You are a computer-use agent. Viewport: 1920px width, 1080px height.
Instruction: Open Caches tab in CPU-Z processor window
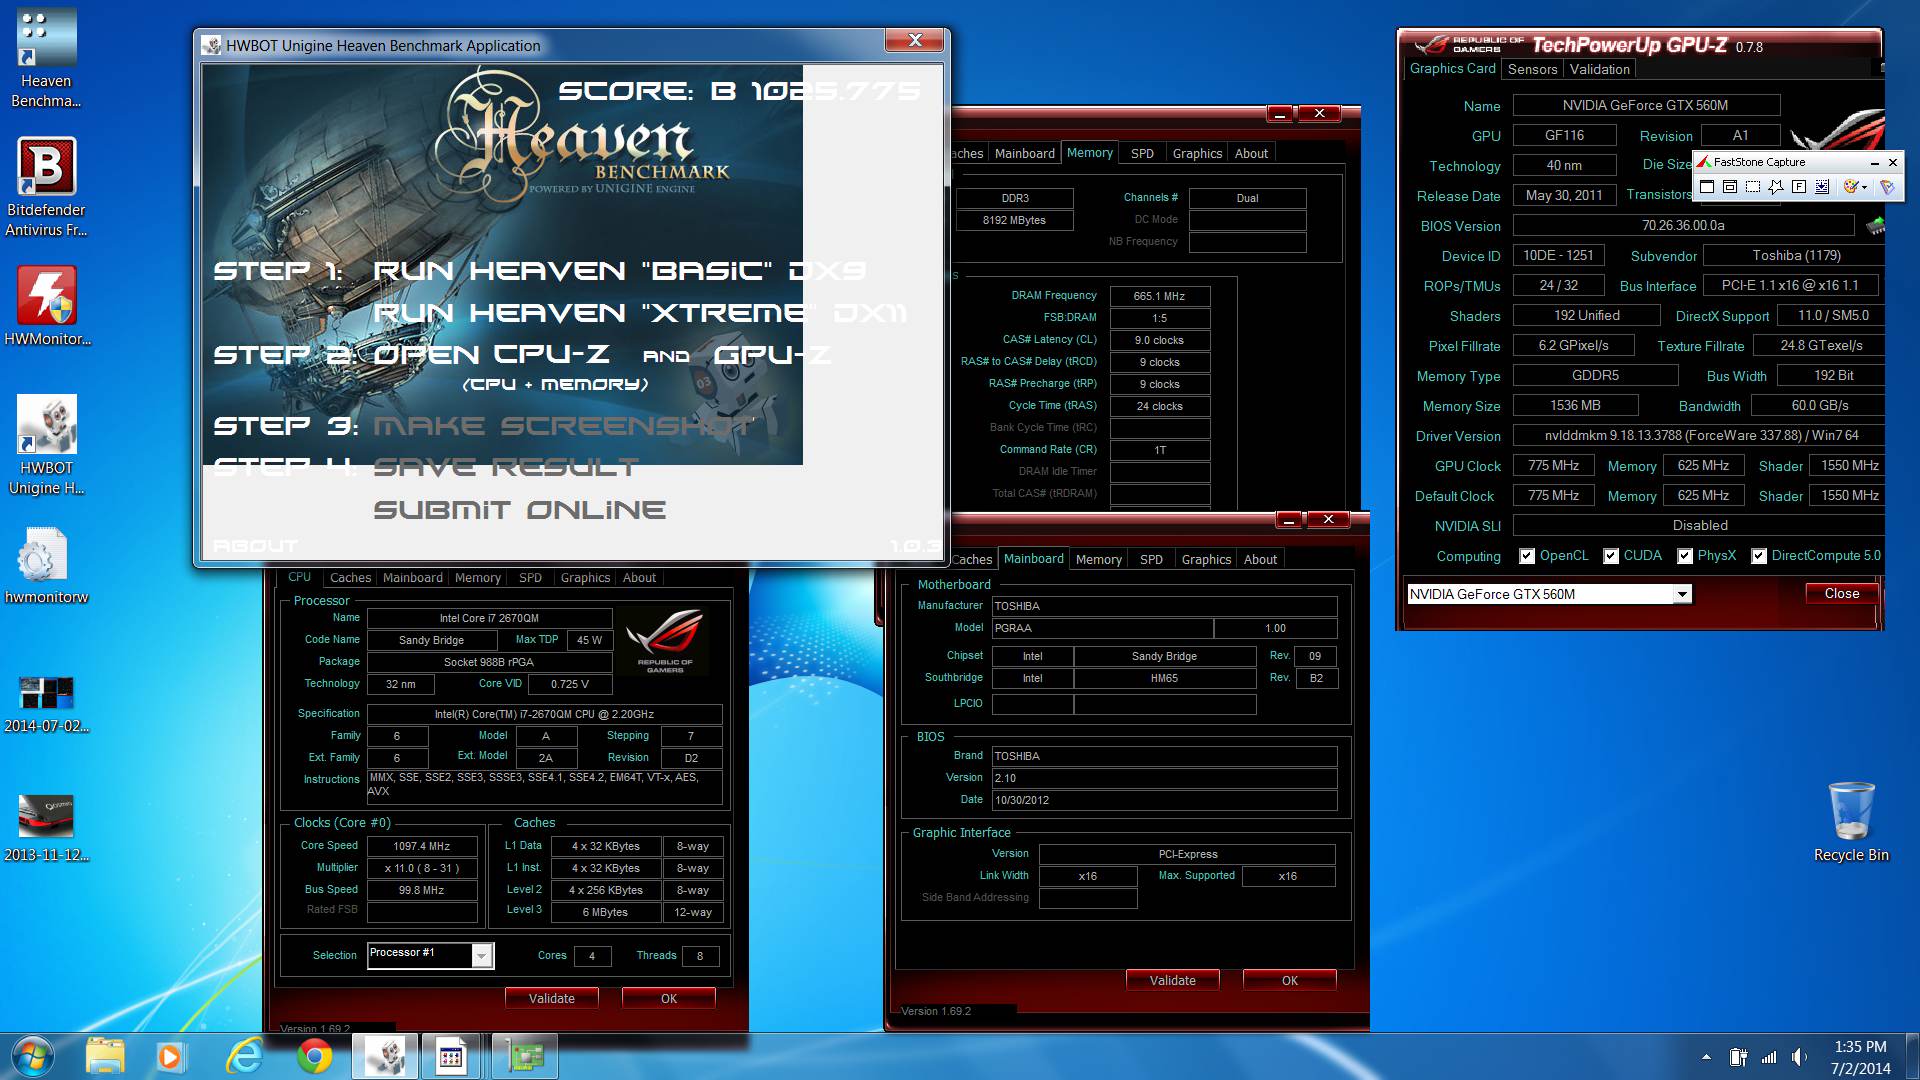click(x=350, y=578)
